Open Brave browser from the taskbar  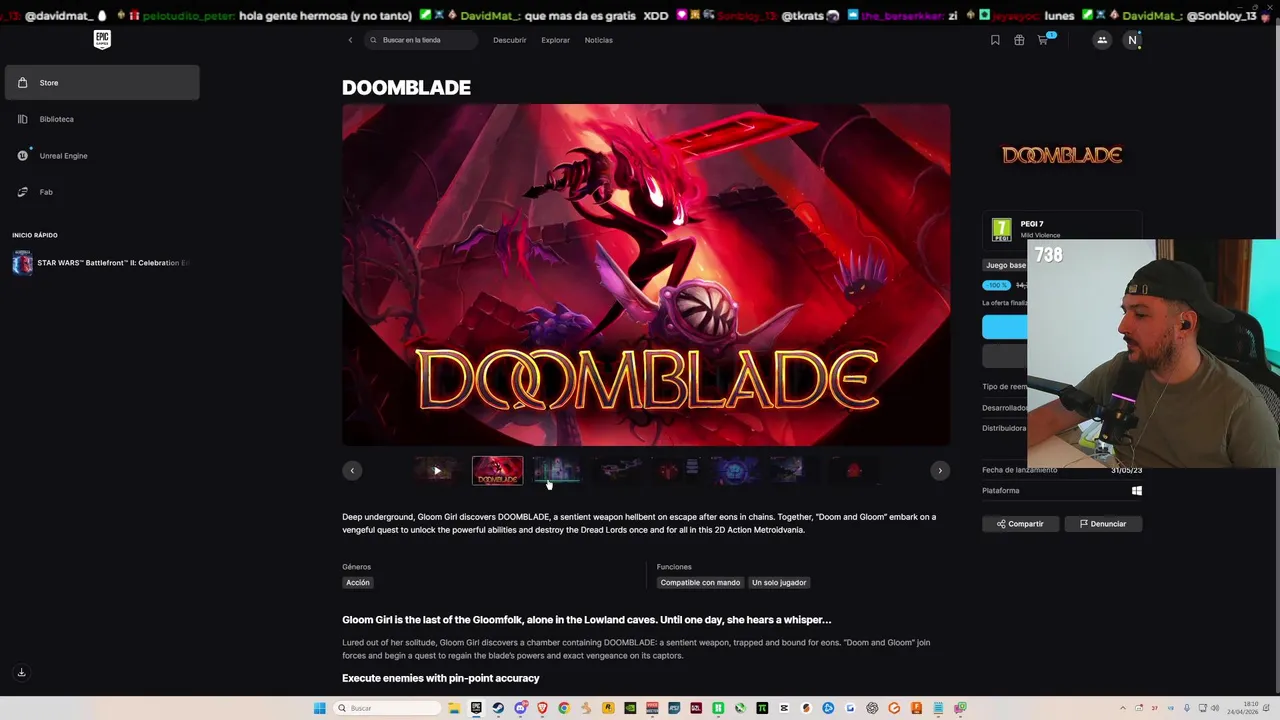pos(542,708)
